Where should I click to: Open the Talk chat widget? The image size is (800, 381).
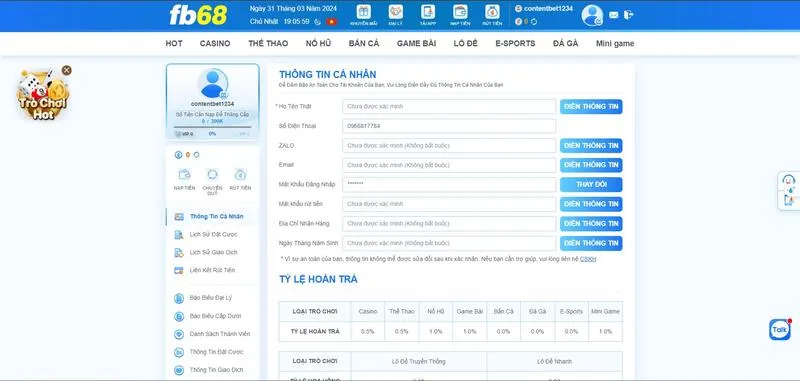point(780,329)
